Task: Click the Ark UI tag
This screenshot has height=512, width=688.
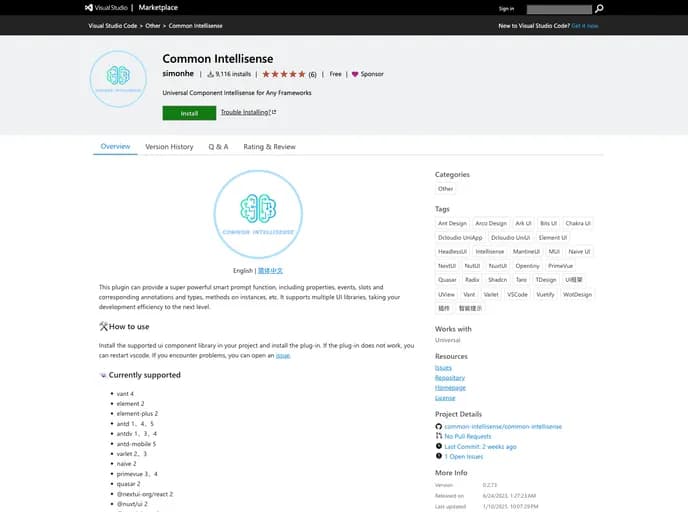Action: click(523, 223)
